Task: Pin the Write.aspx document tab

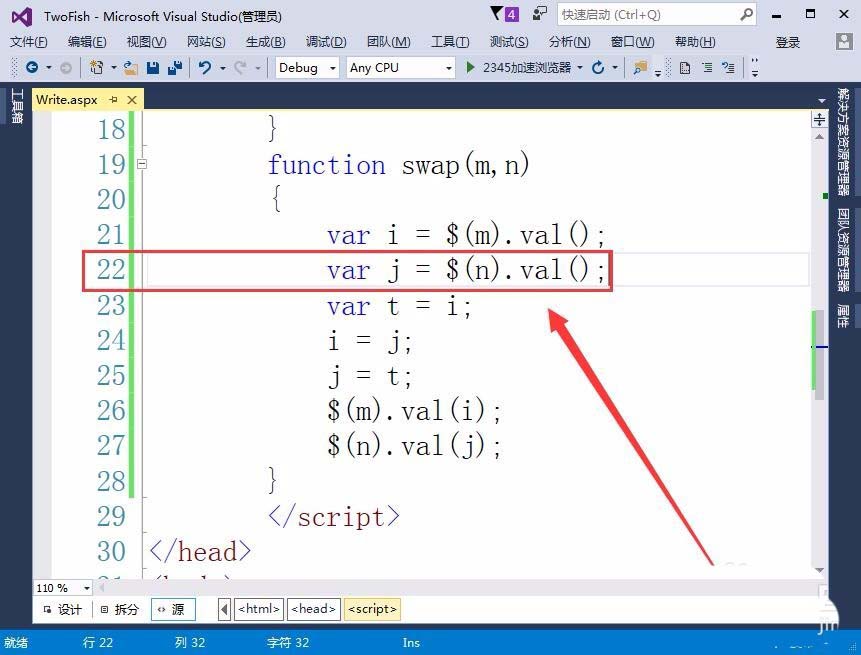Action: 113,99
